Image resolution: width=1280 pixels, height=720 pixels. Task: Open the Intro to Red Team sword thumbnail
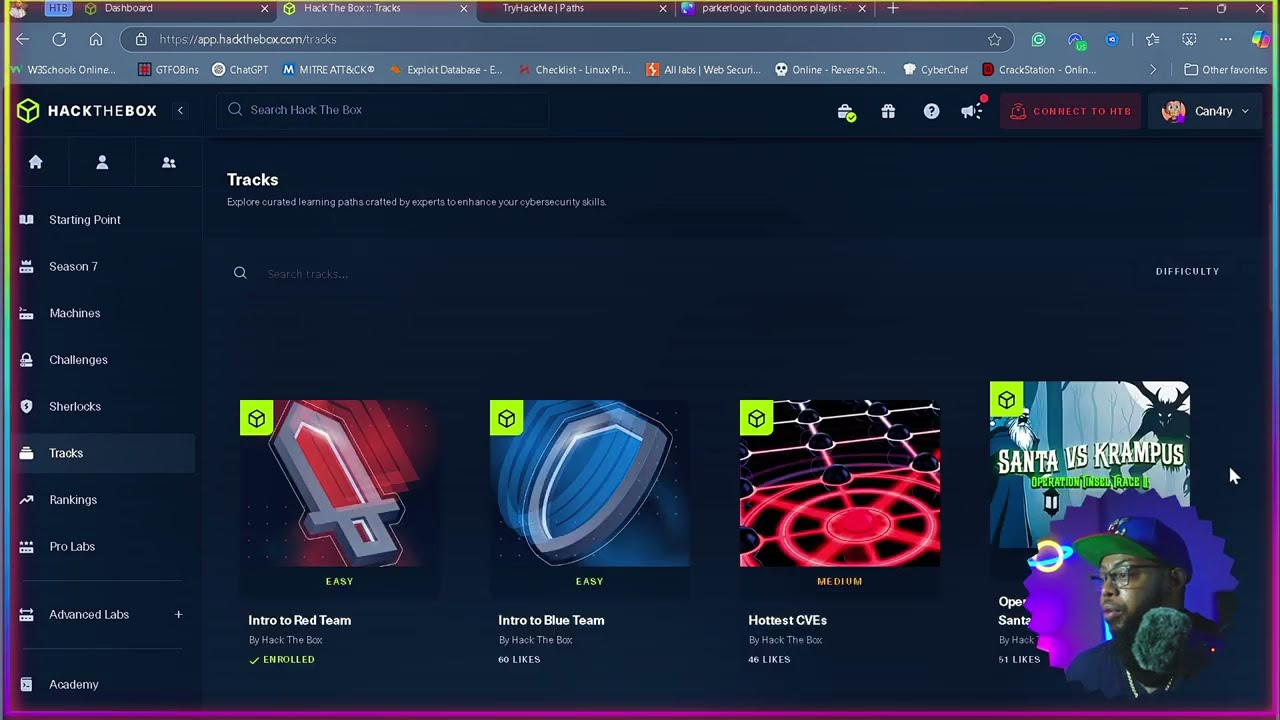(340, 484)
